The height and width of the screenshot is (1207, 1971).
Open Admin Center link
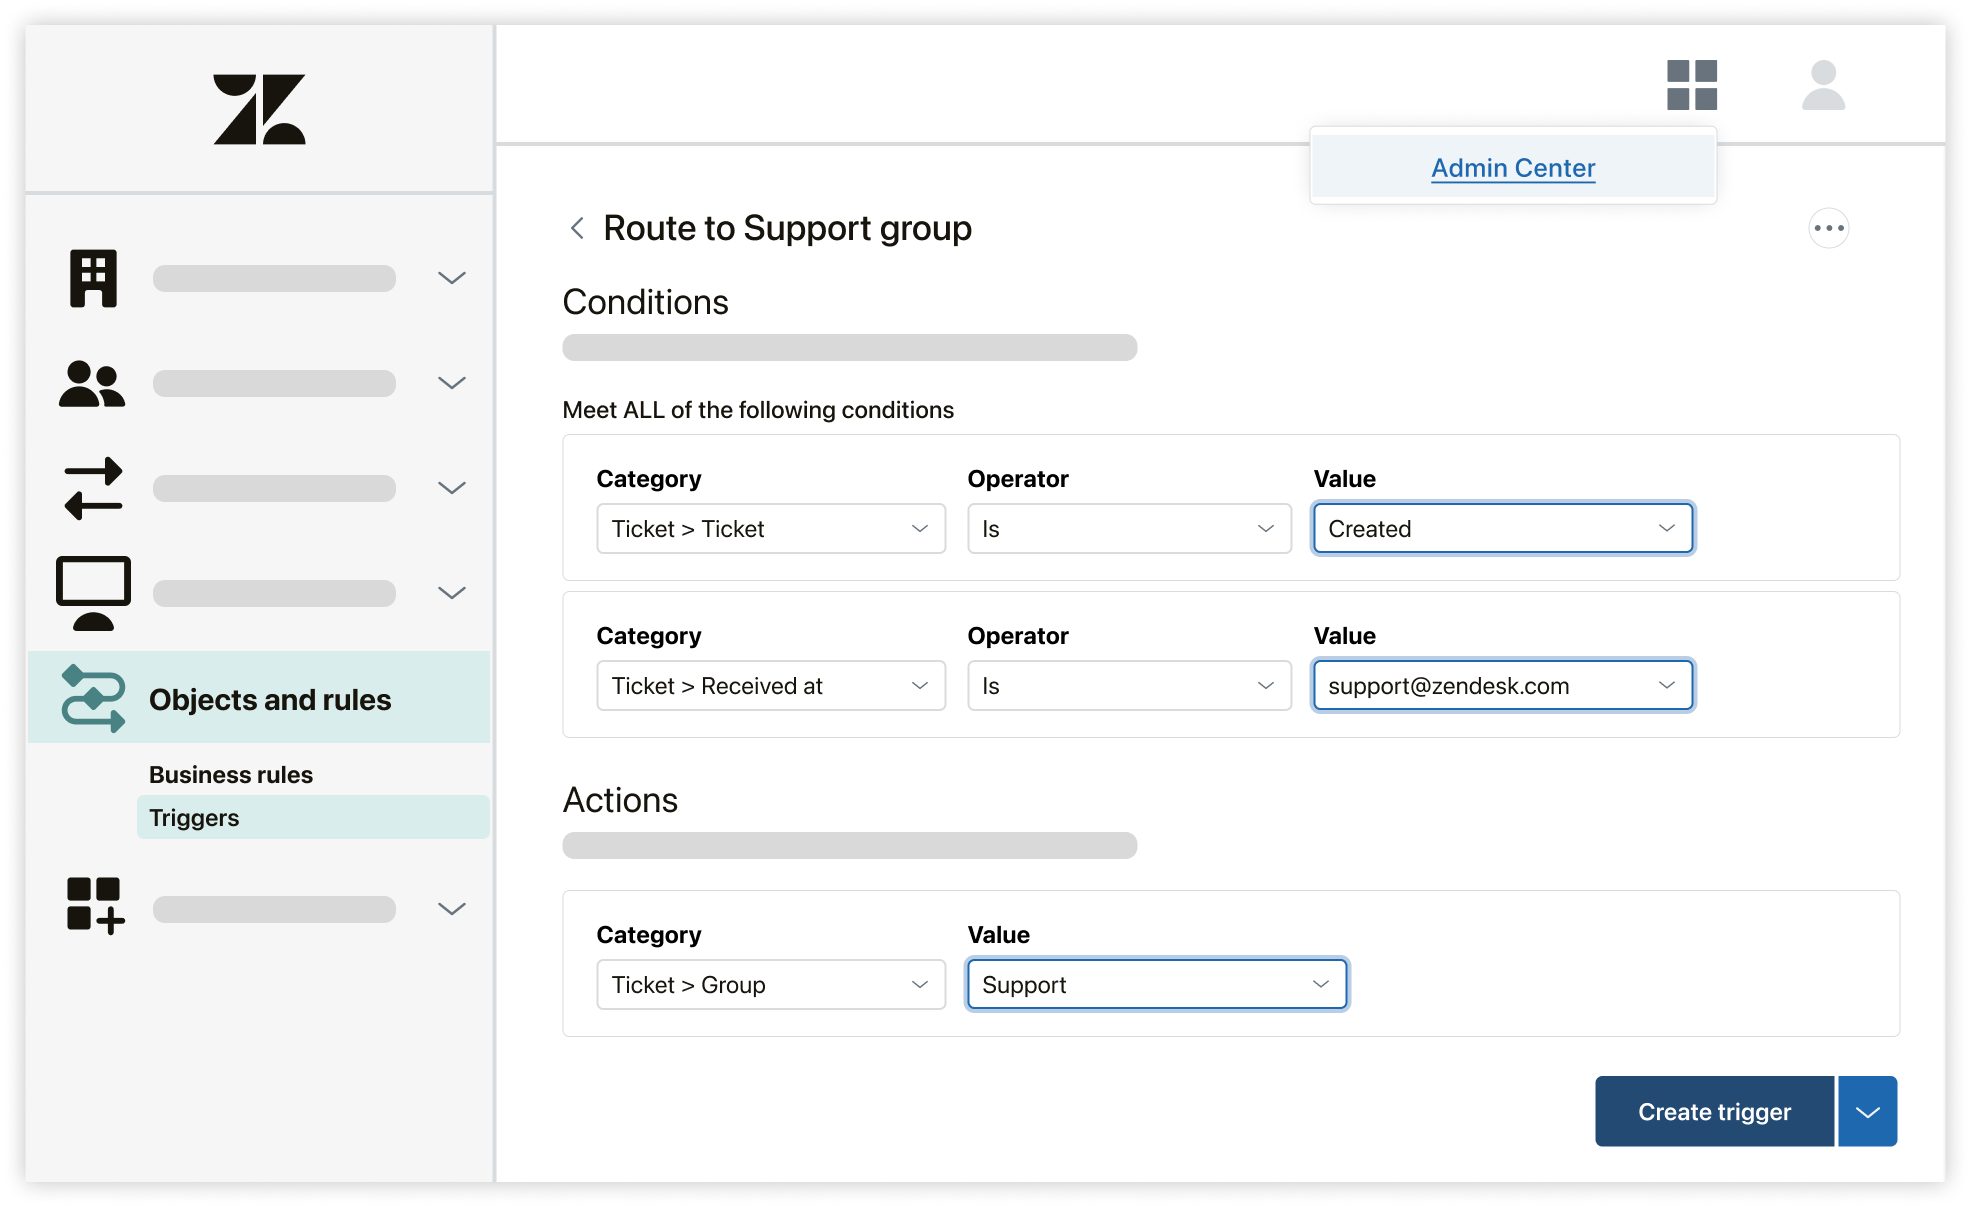[1513, 166]
